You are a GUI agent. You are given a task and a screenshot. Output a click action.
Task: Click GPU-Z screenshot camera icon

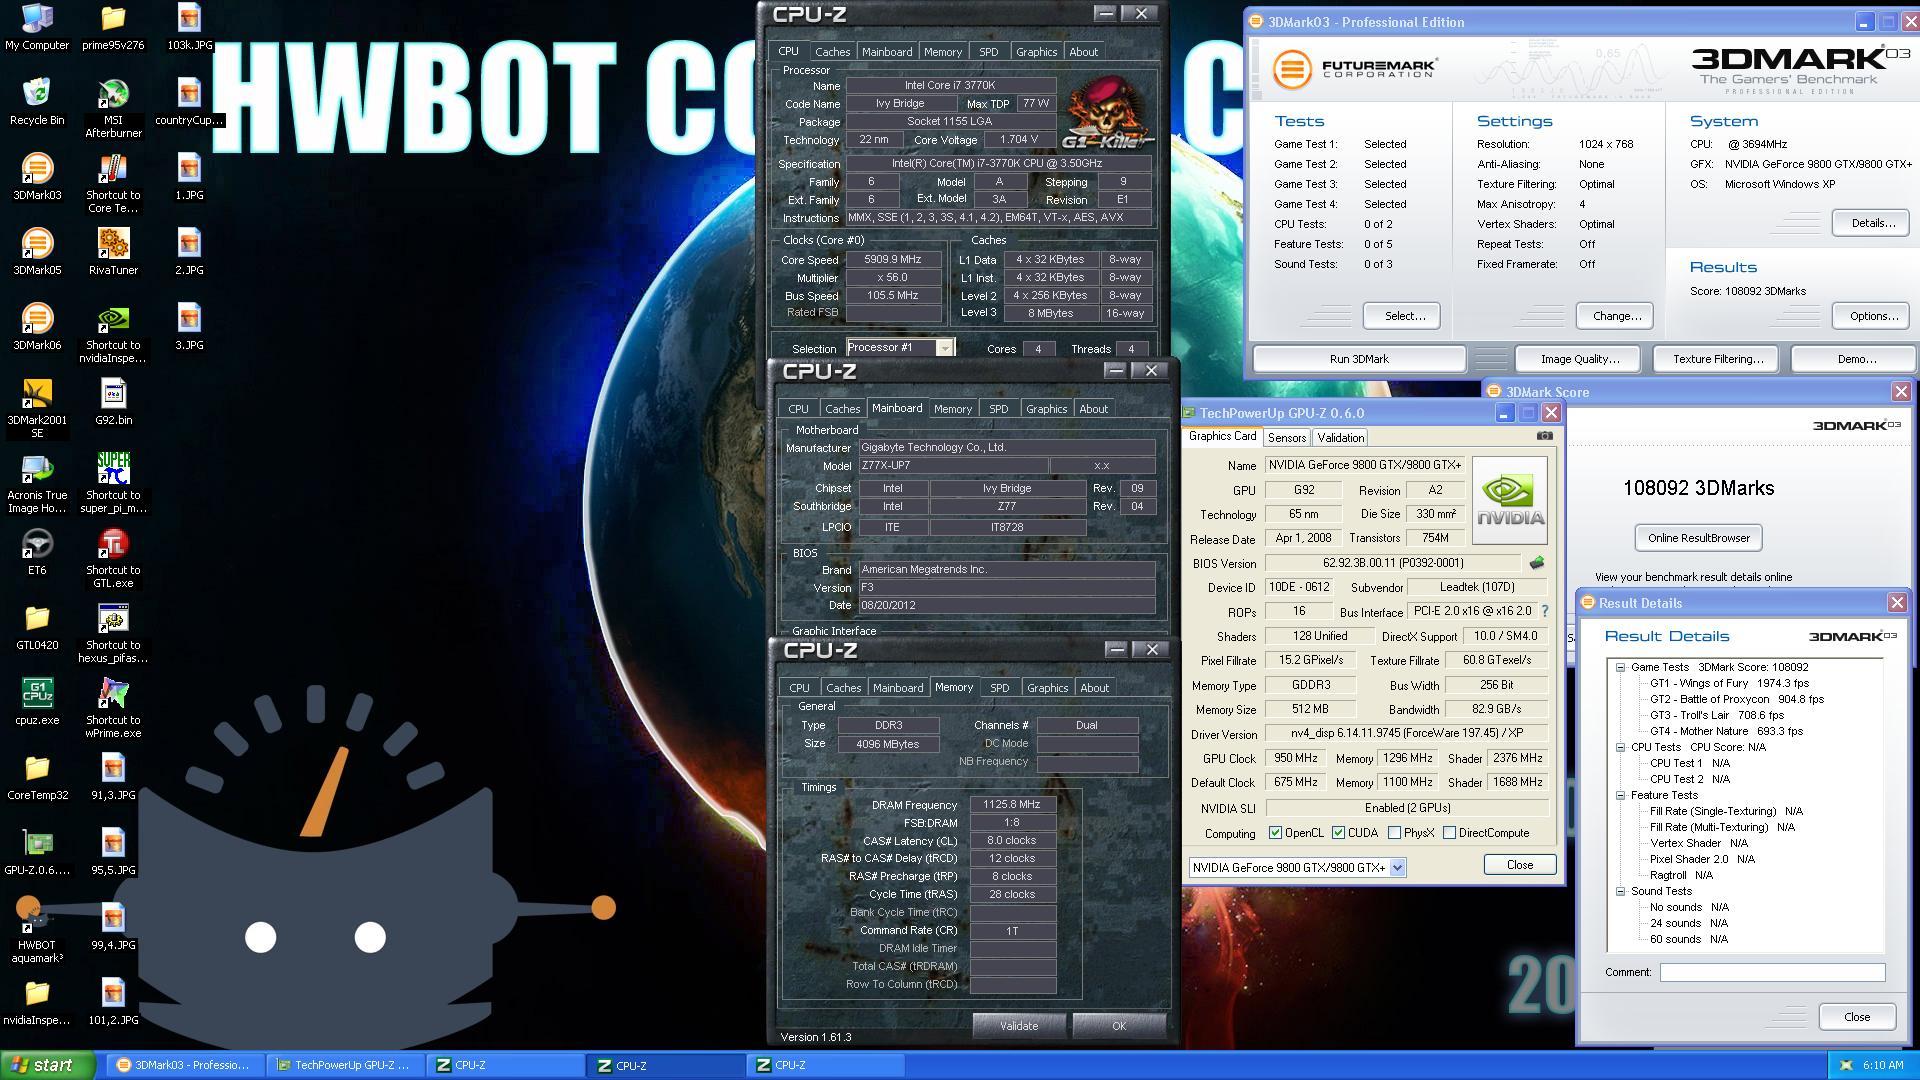[1544, 435]
